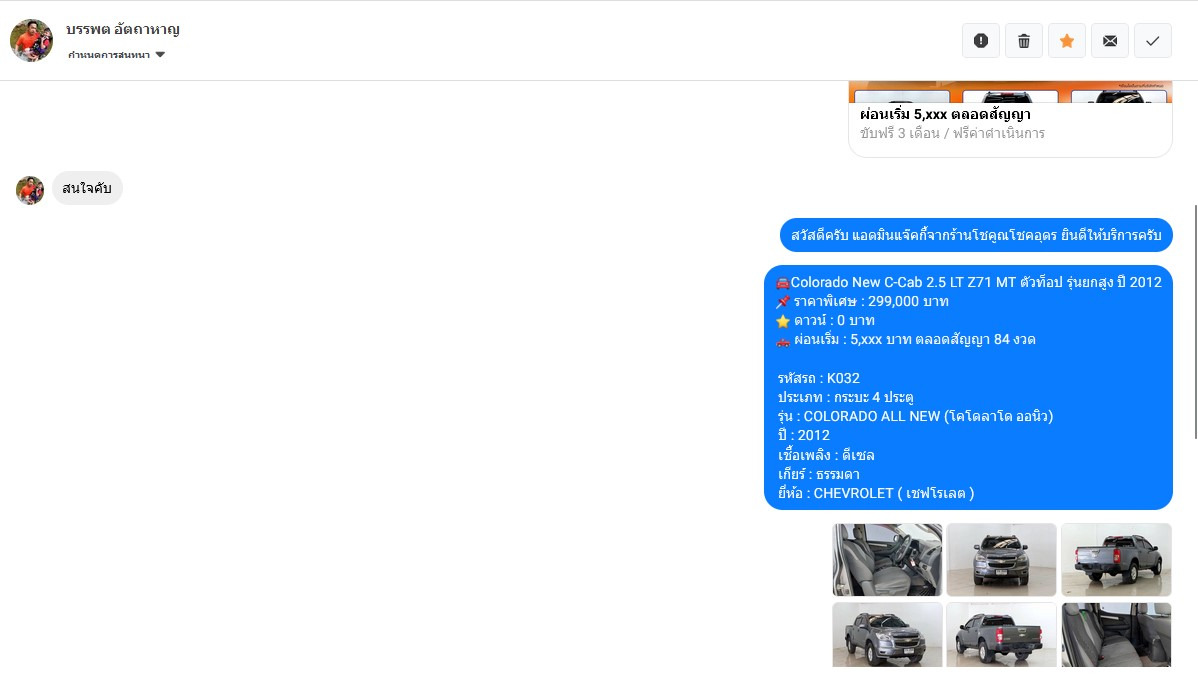Click the chat vertical scrollbar thumb
Screen dimensions: 1198x676
click(x=1196, y=322)
